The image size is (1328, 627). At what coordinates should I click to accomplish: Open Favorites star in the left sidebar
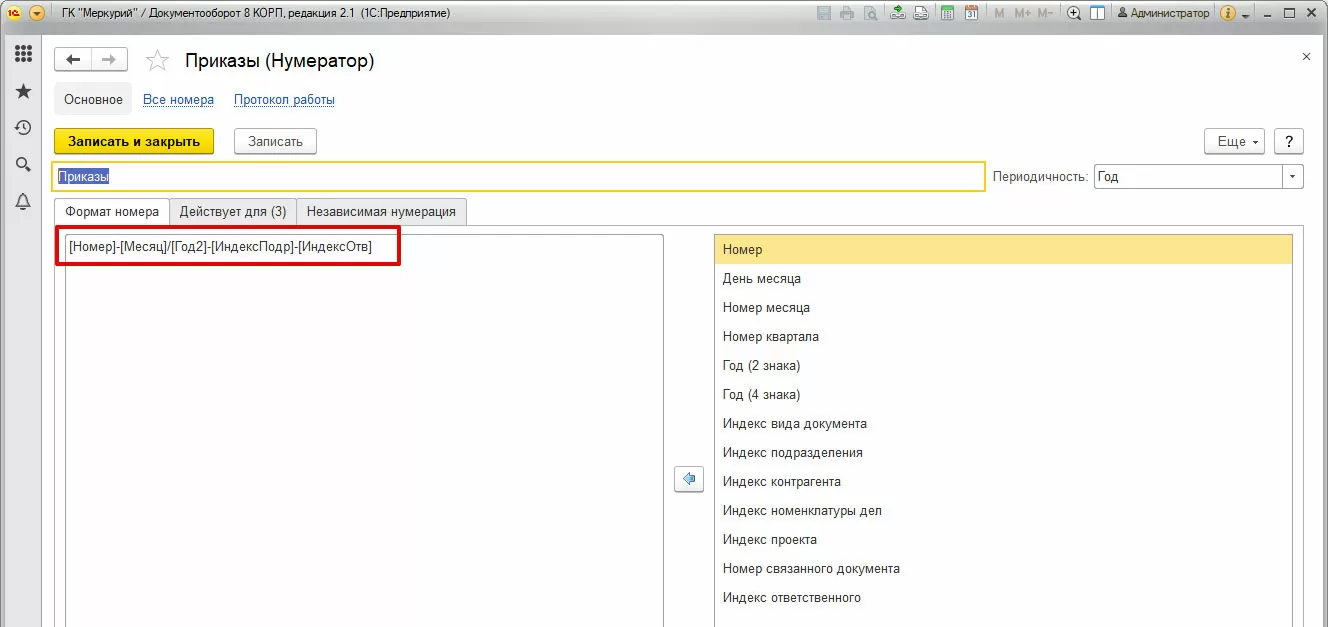point(23,91)
